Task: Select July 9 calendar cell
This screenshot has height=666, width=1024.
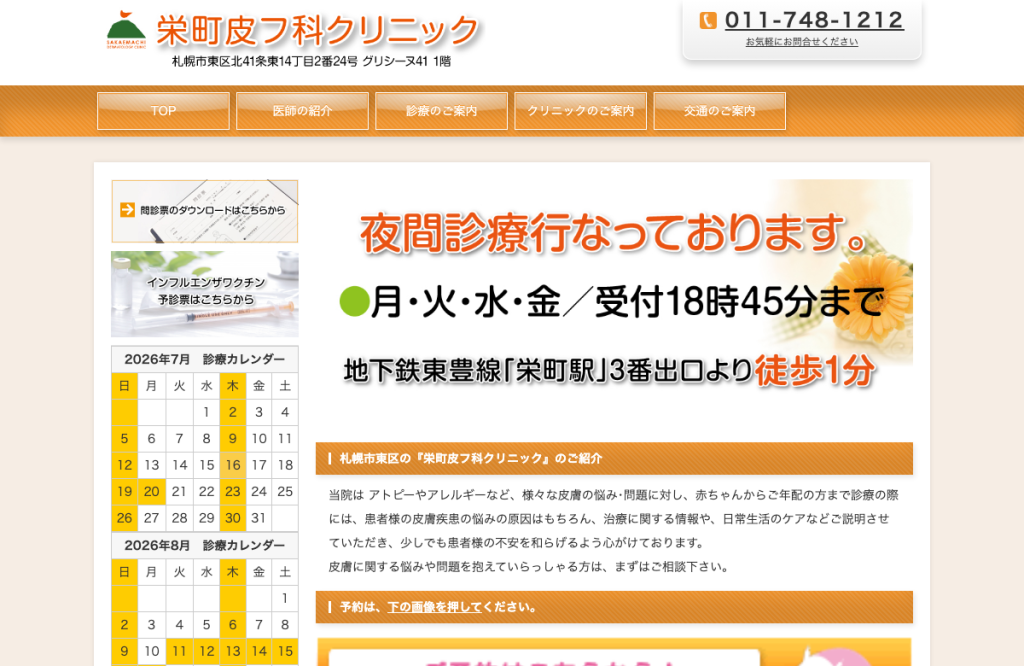Action: (x=232, y=439)
